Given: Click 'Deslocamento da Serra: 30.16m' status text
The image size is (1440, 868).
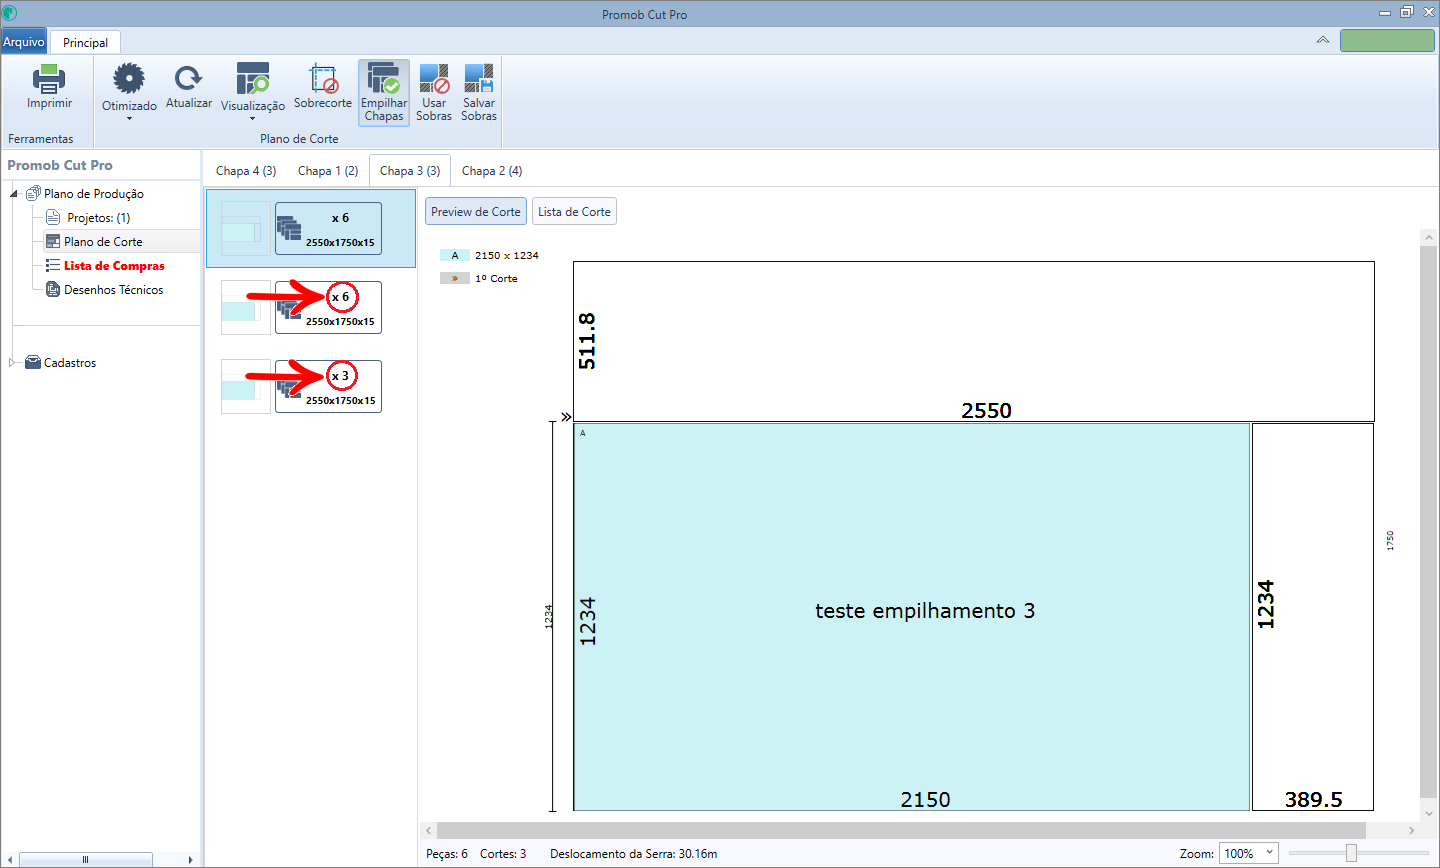Looking at the screenshot, I should point(634,854).
